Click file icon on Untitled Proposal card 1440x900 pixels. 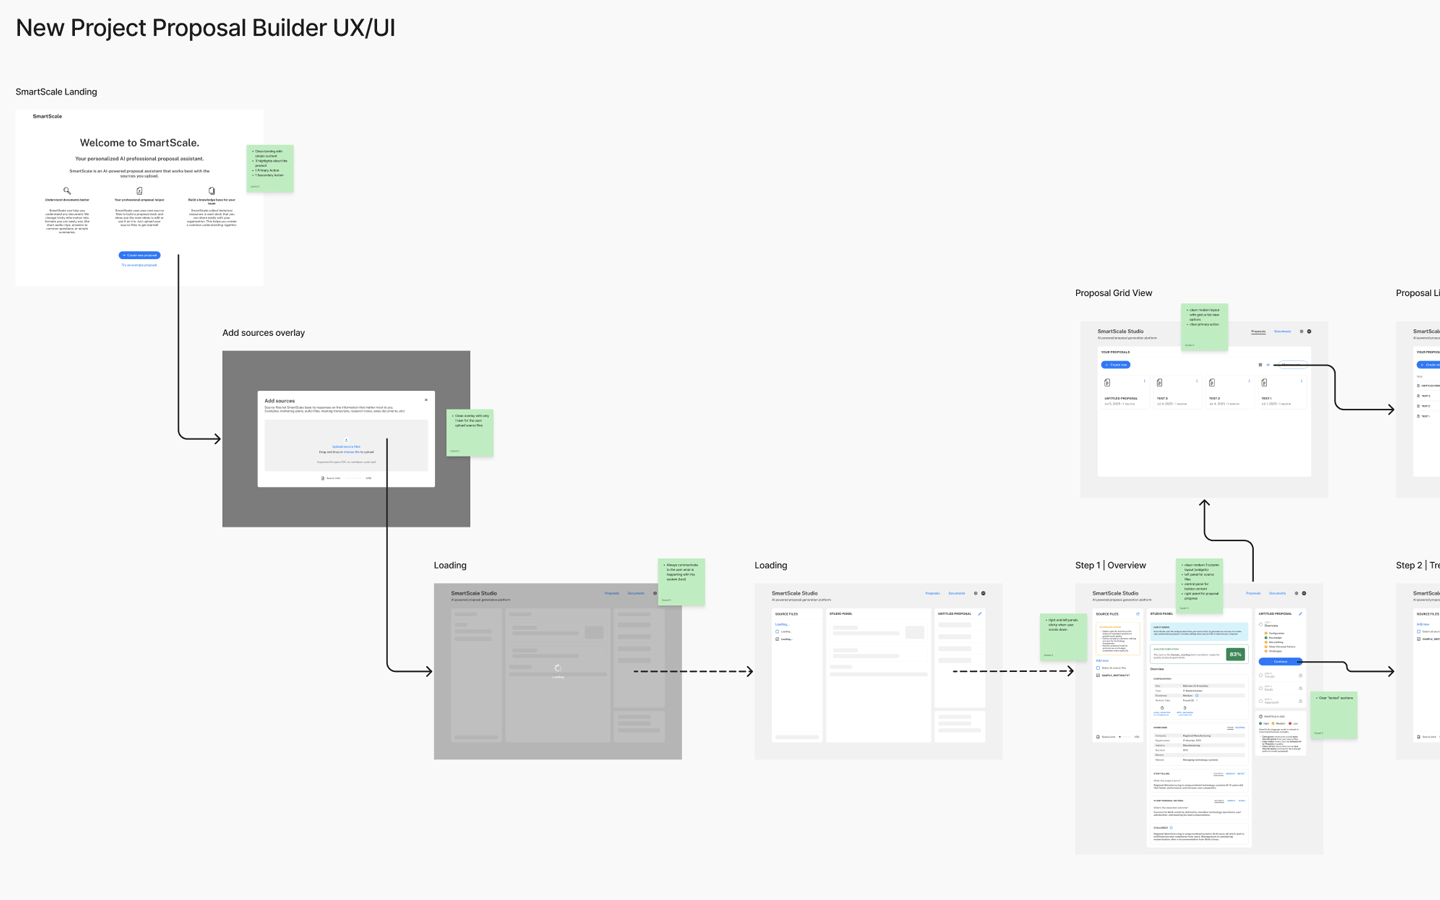1107,383
